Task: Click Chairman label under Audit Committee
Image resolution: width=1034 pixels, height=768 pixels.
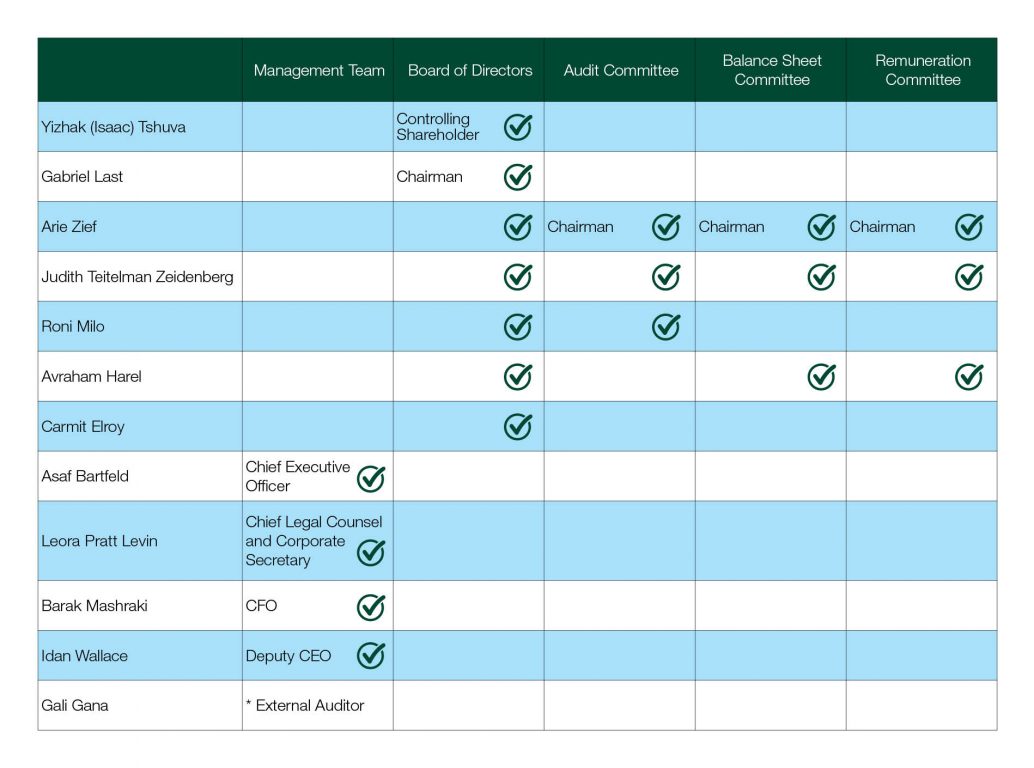Action: [580, 227]
